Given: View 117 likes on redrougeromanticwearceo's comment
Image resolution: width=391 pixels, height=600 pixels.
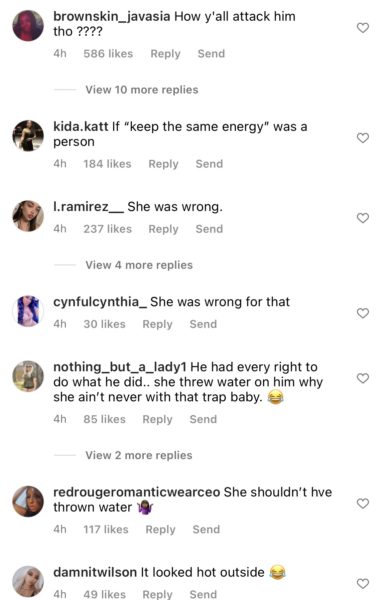Looking at the screenshot, I should pos(106,530).
